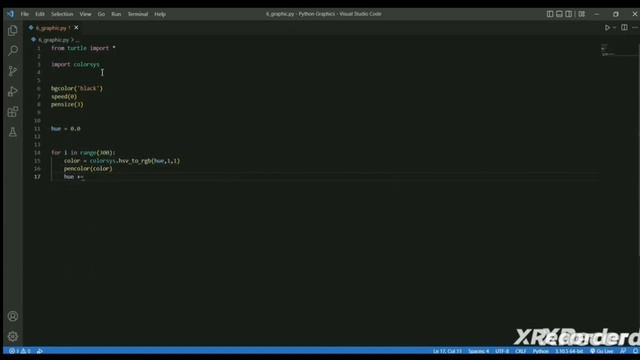Click the 'hue = 0.0' code line

click(66, 129)
